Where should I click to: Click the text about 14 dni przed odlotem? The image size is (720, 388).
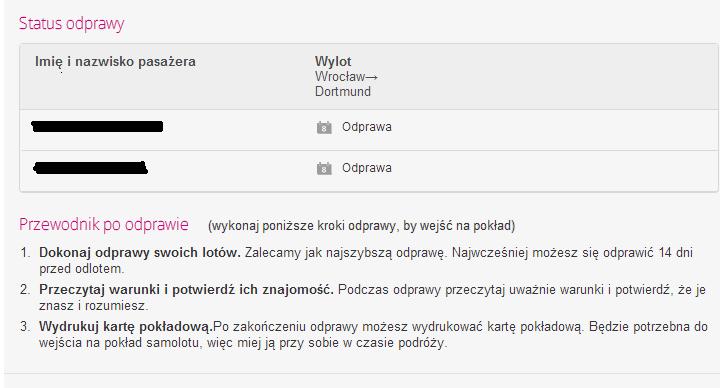(366, 260)
